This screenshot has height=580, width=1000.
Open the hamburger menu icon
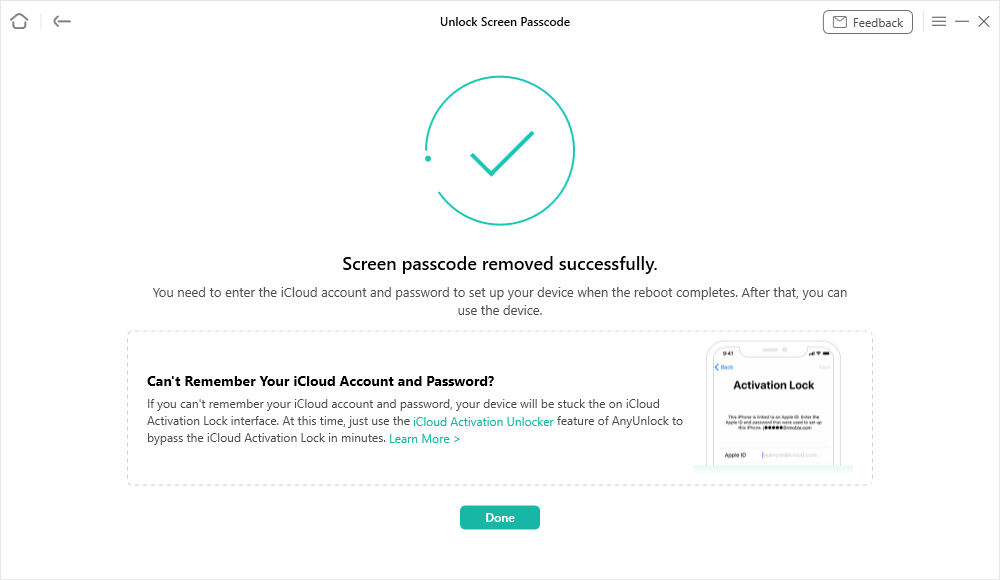939,21
